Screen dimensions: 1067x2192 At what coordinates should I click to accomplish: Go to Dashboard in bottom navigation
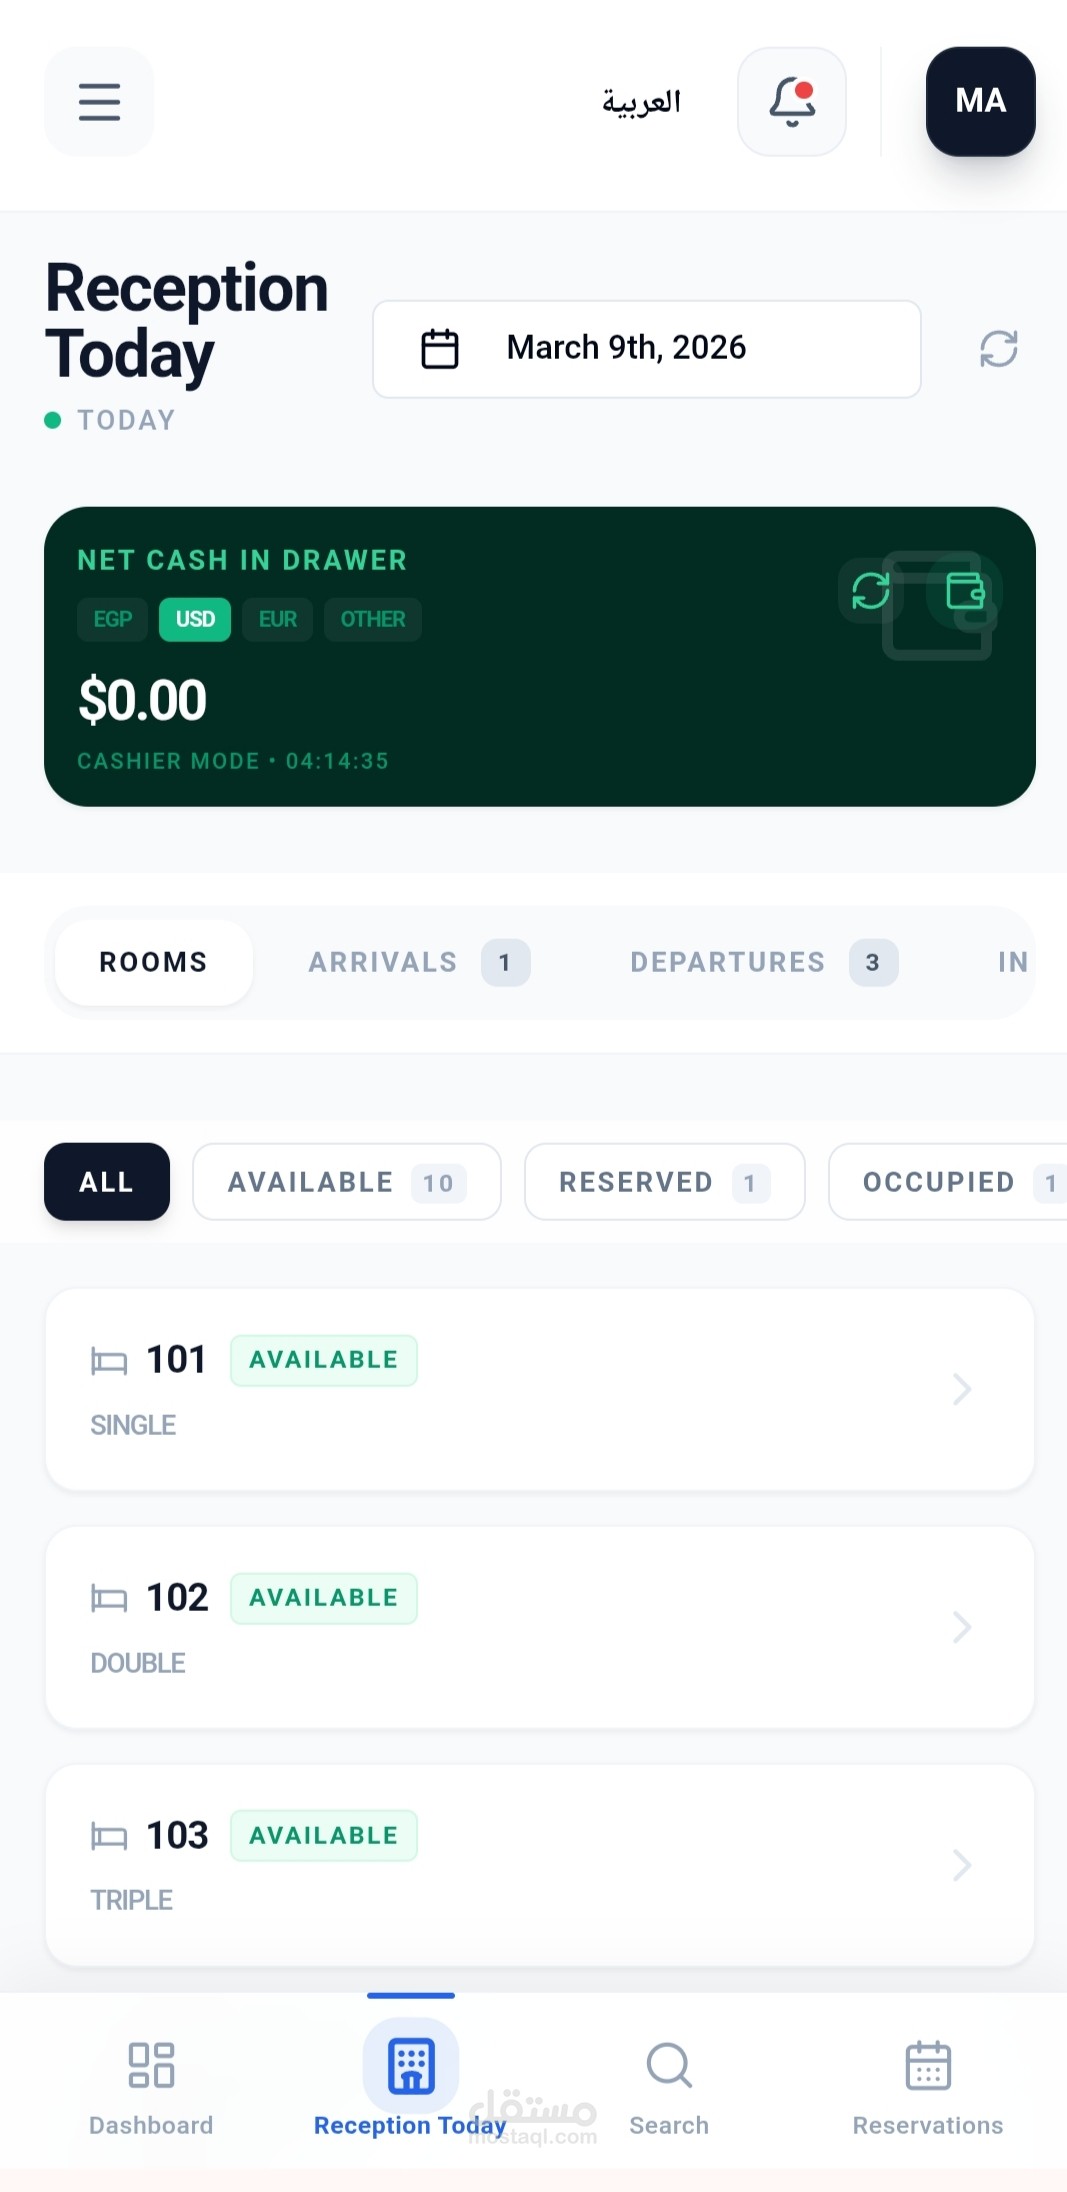151,2085
